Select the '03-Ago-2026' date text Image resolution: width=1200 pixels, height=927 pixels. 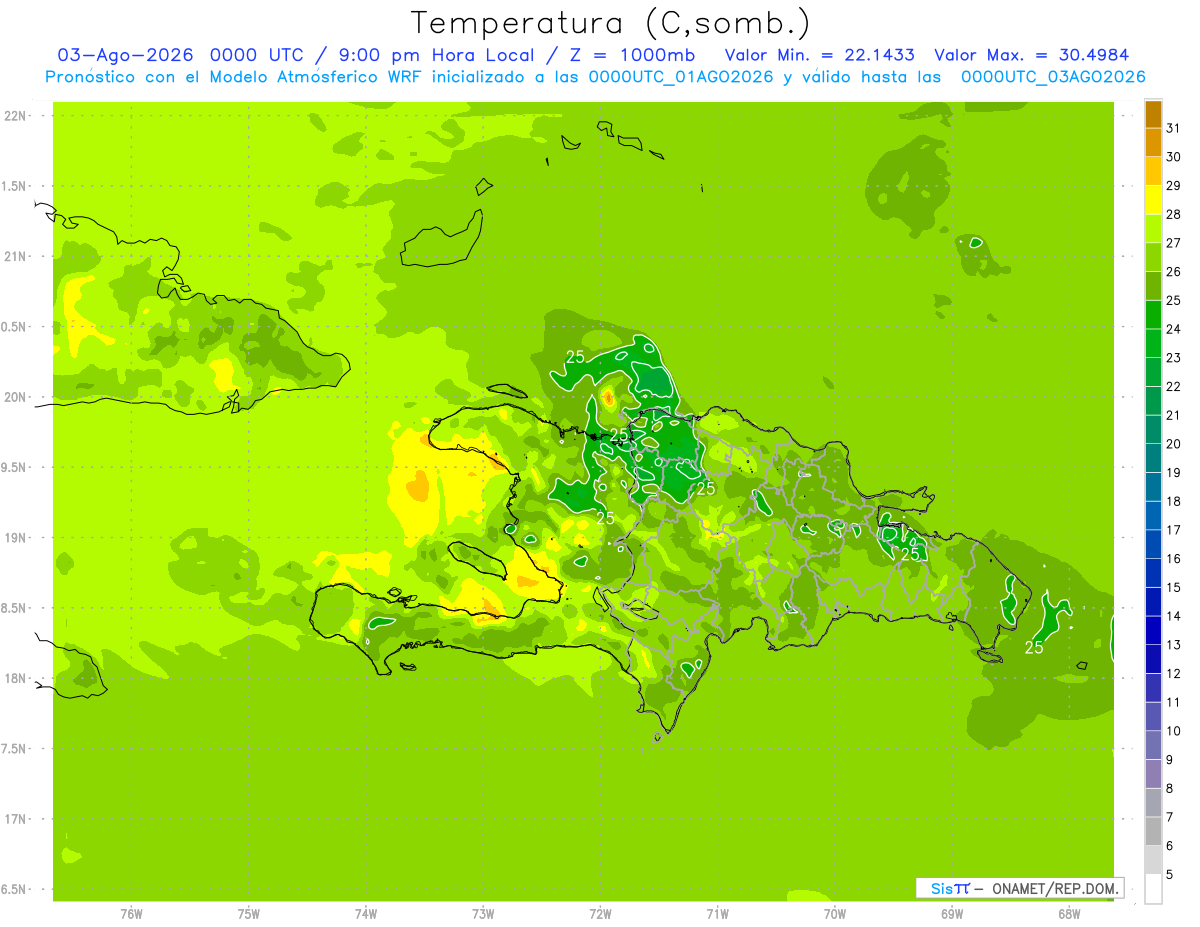pyautogui.click(x=126, y=55)
